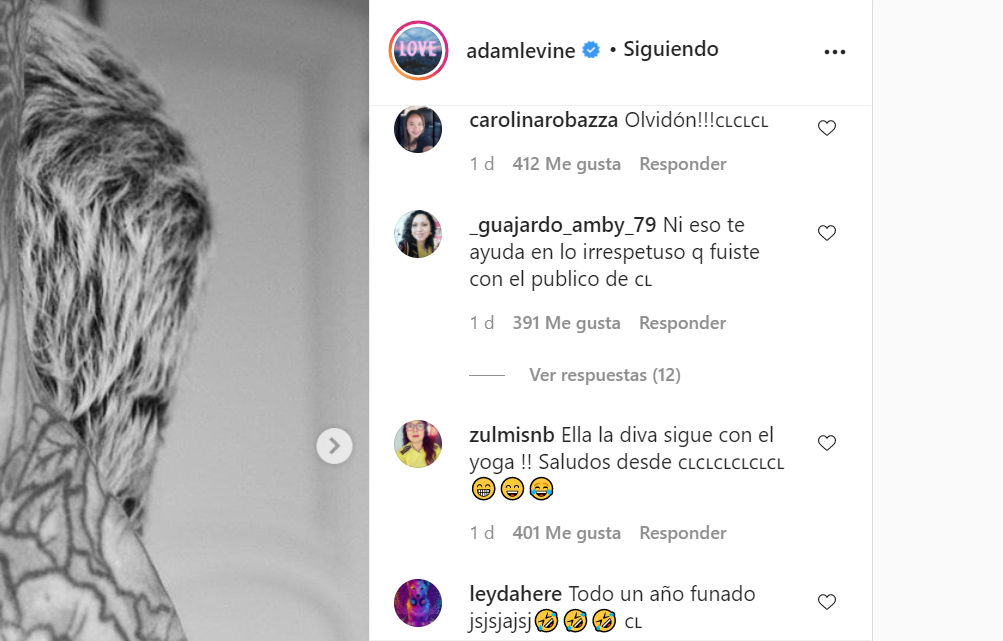View the 412 Me gusta likes list

pos(566,164)
